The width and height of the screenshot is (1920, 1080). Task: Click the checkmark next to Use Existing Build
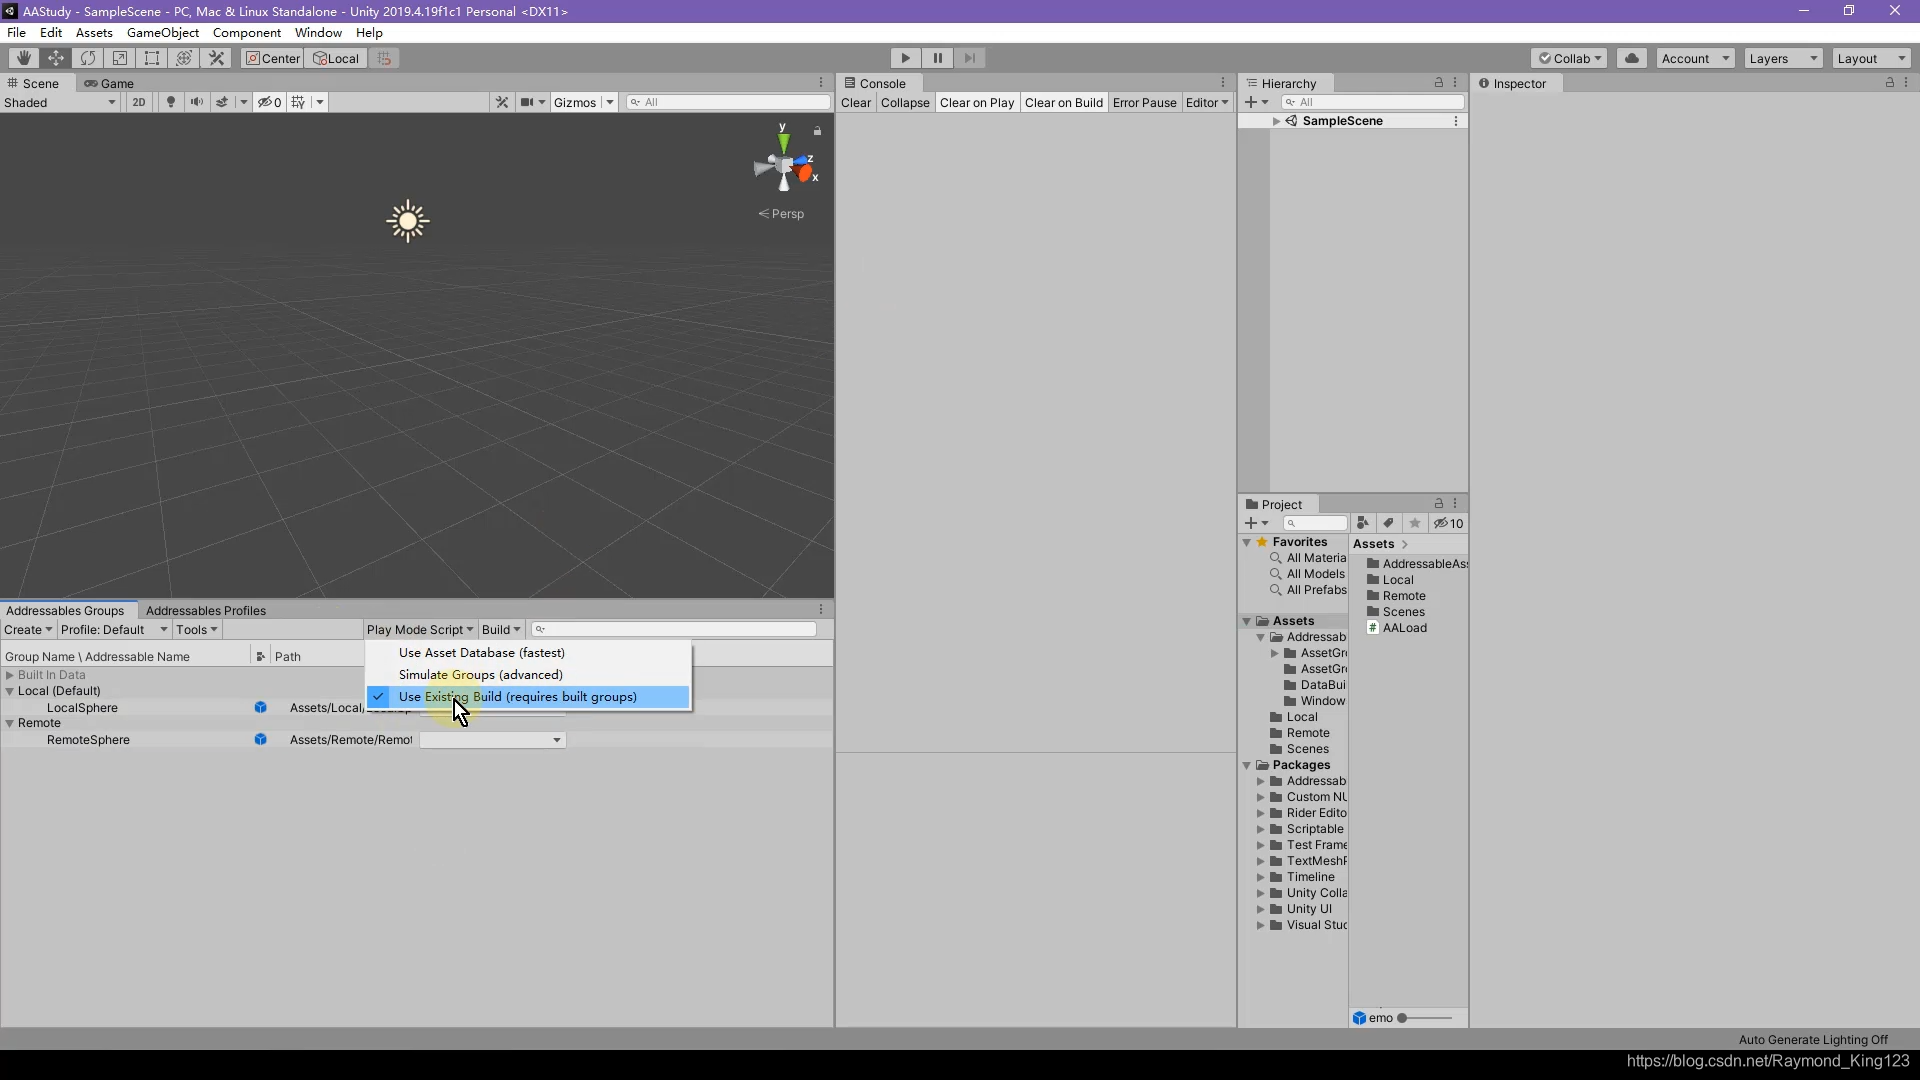tap(380, 696)
